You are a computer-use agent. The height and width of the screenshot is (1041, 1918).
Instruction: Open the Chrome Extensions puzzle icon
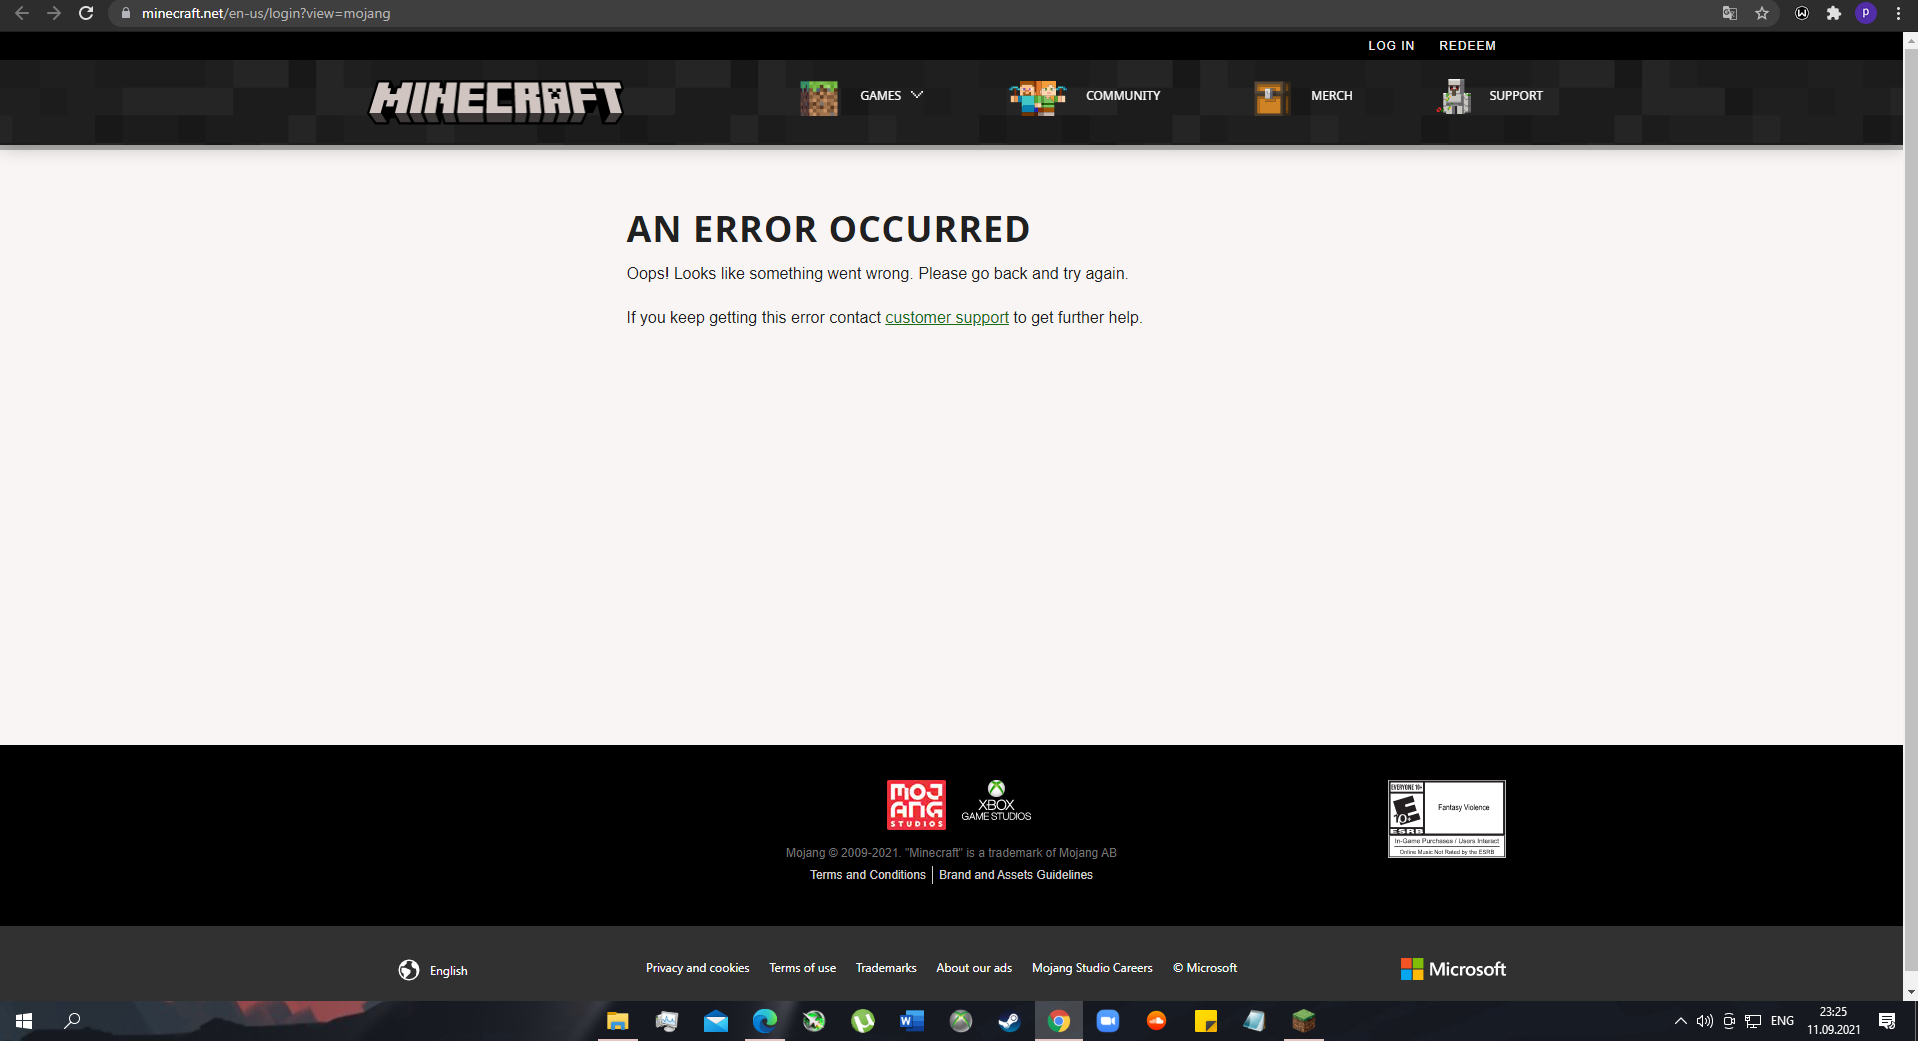[x=1834, y=13]
